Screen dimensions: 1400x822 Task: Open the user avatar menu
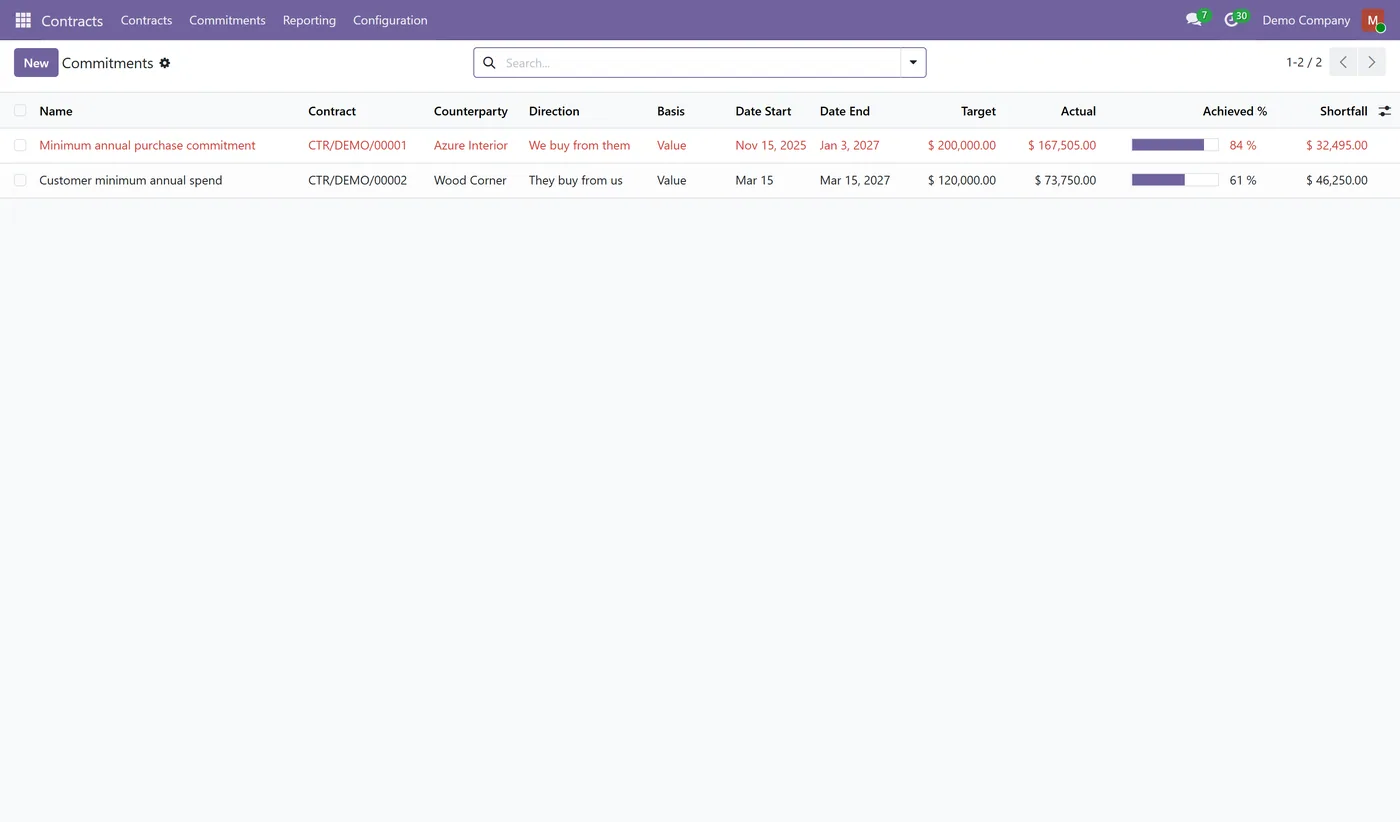1373,20
